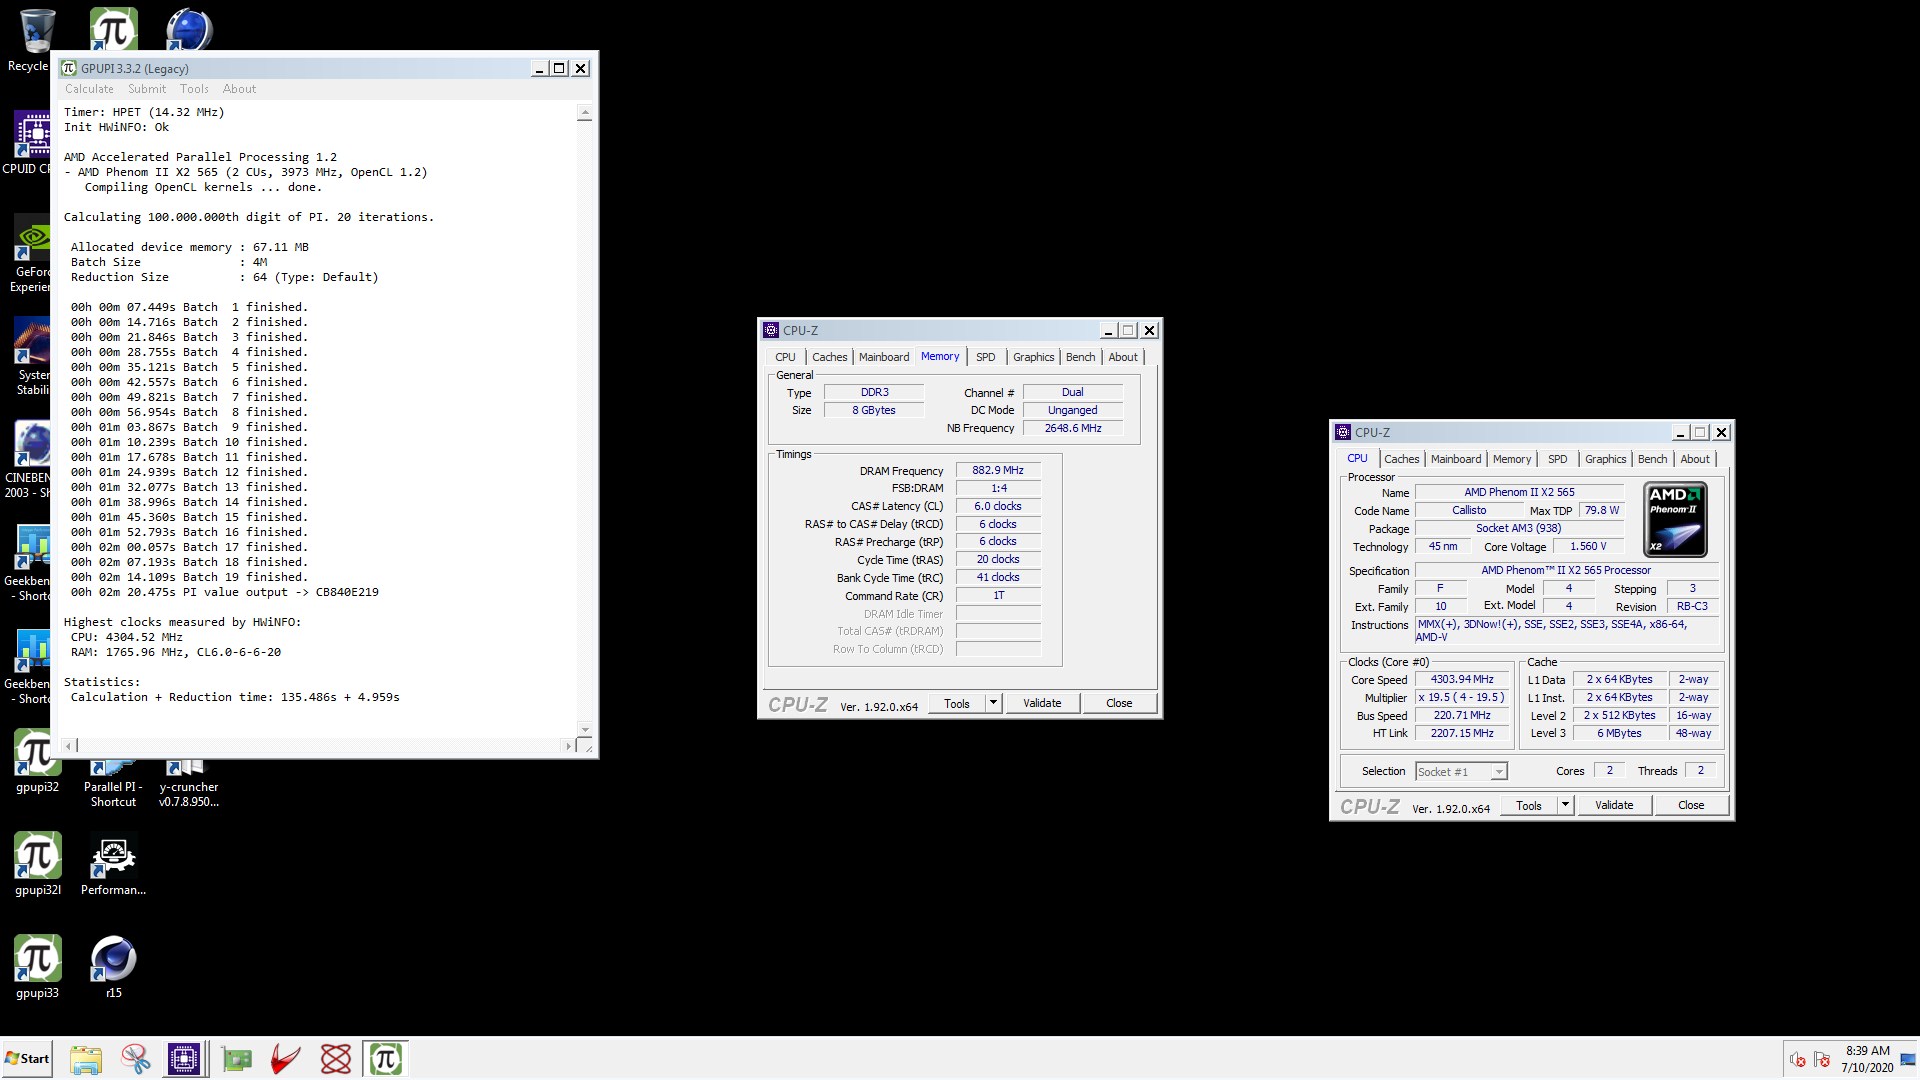Open About tab in processor CPU-Z window
1920x1080 pixels.
[1695, 459]
